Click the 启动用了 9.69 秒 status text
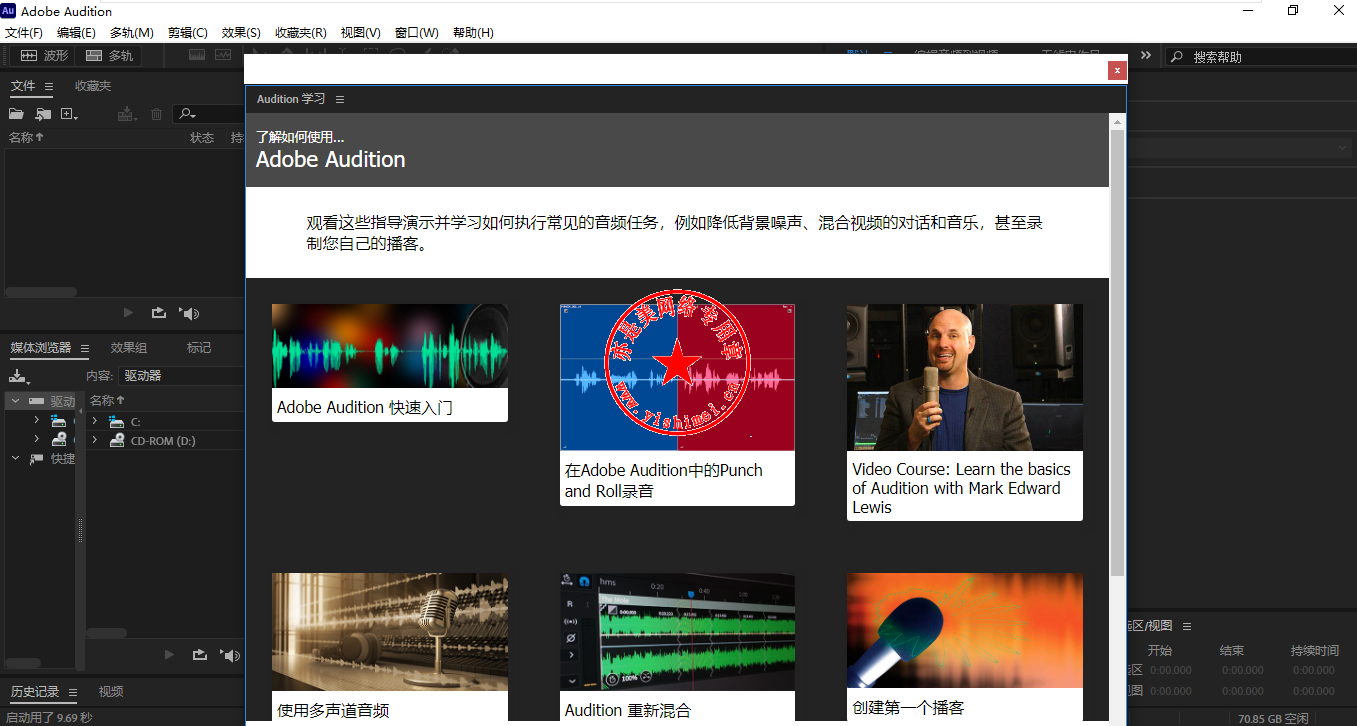Image resolution: width=1357 pixels, height=726 pixels. tap(49, 717)
